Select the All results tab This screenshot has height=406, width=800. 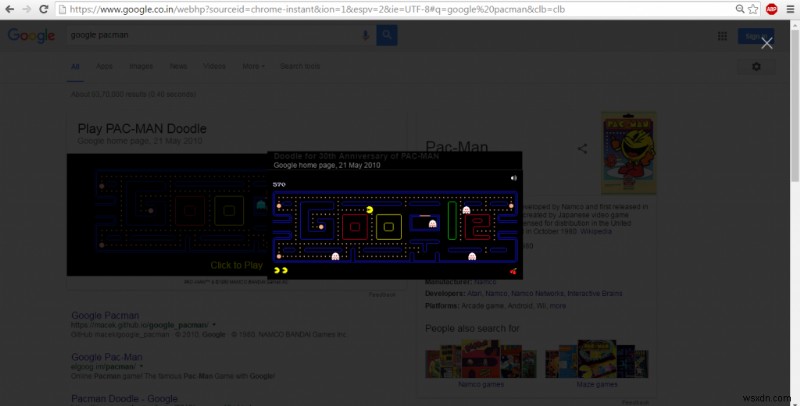[75, 66]
